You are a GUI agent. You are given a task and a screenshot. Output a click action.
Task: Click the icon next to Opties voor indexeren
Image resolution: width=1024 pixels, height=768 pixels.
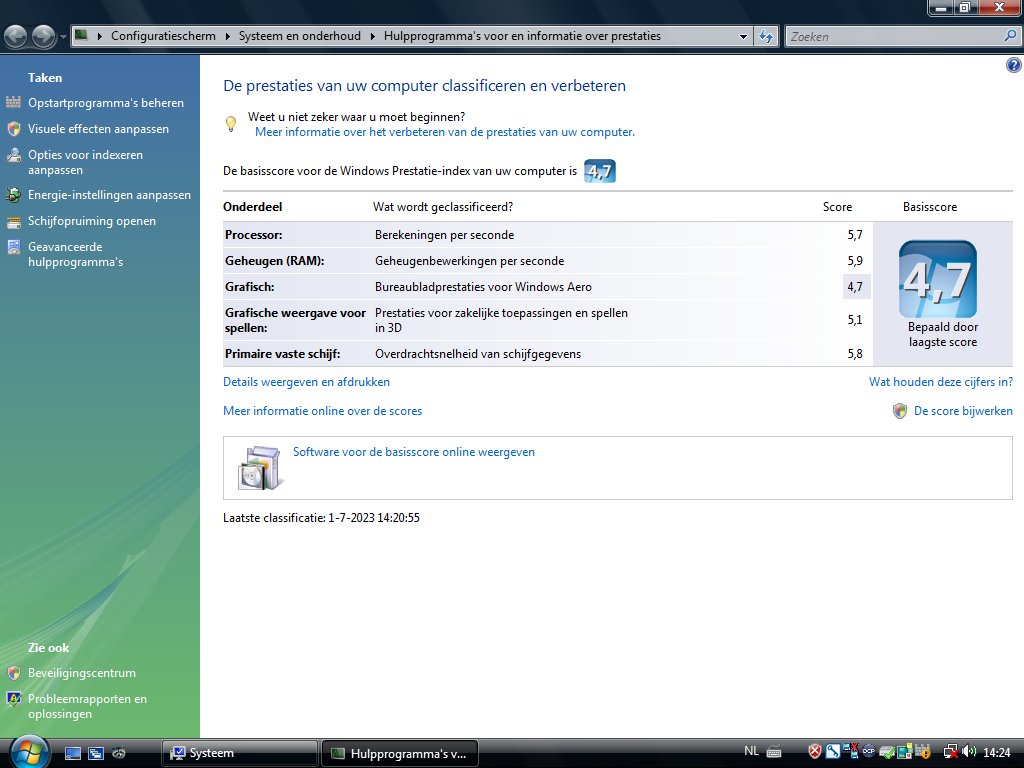pyautogui.click(x=14, y=155)
